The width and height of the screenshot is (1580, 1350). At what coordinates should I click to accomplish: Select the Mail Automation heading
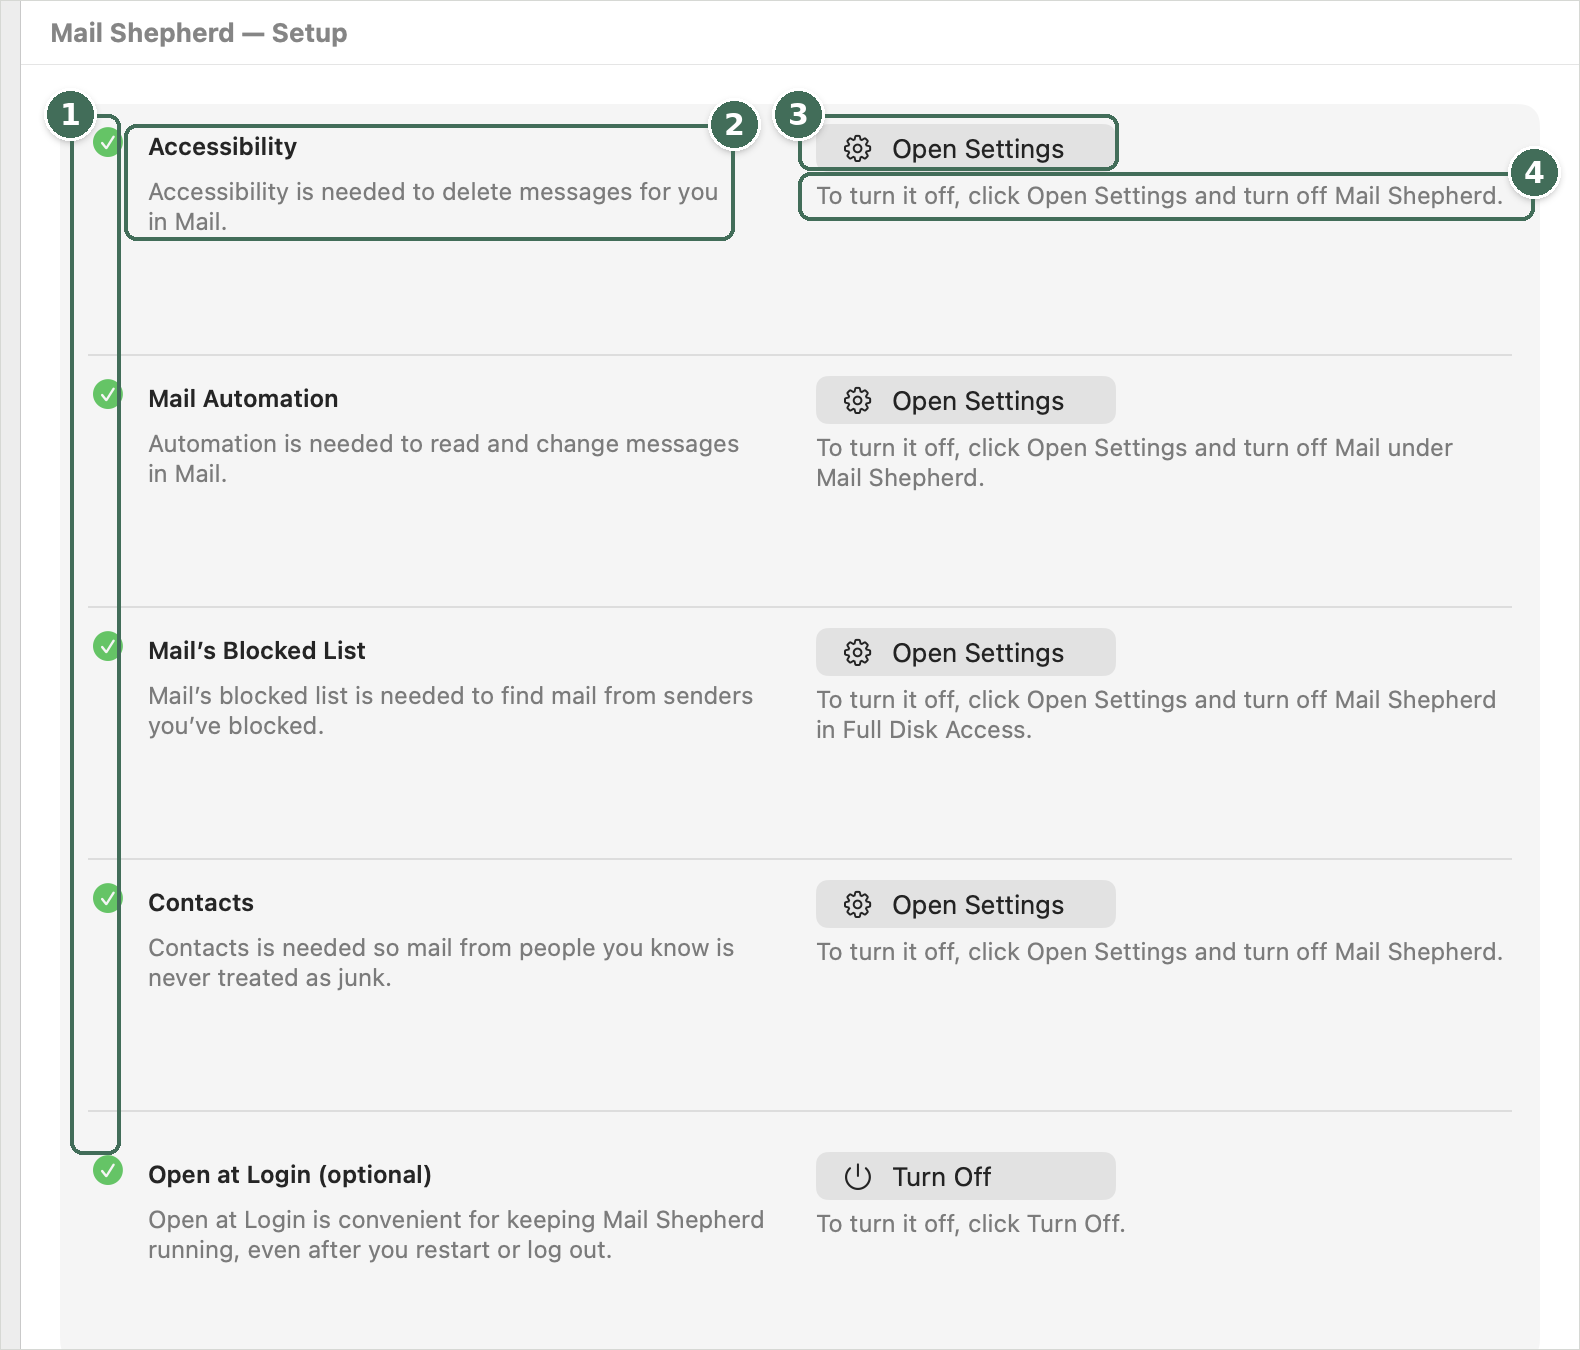click(x=243, y=399)
